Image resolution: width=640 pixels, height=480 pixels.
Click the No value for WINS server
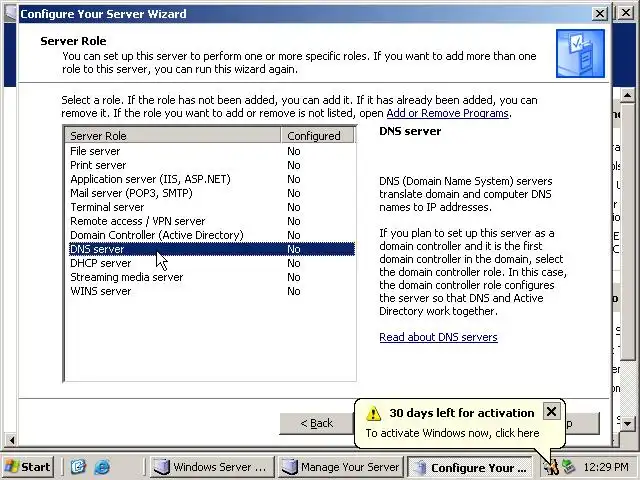[294, 291]
